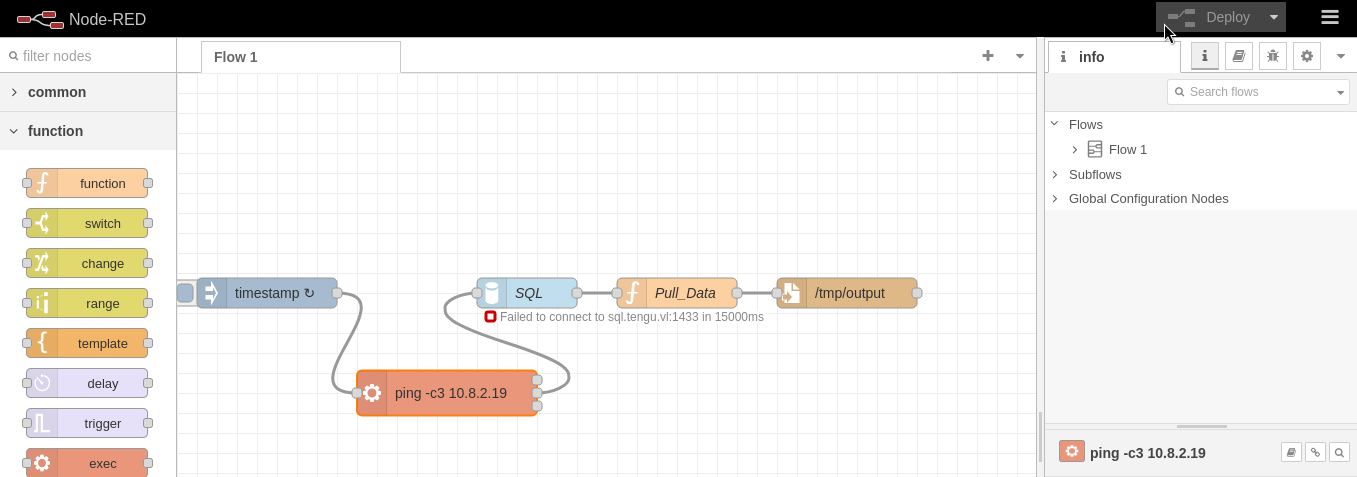Show the debug messages sidebar panel
The image size is (1357, 477).
coord(1273,56)
